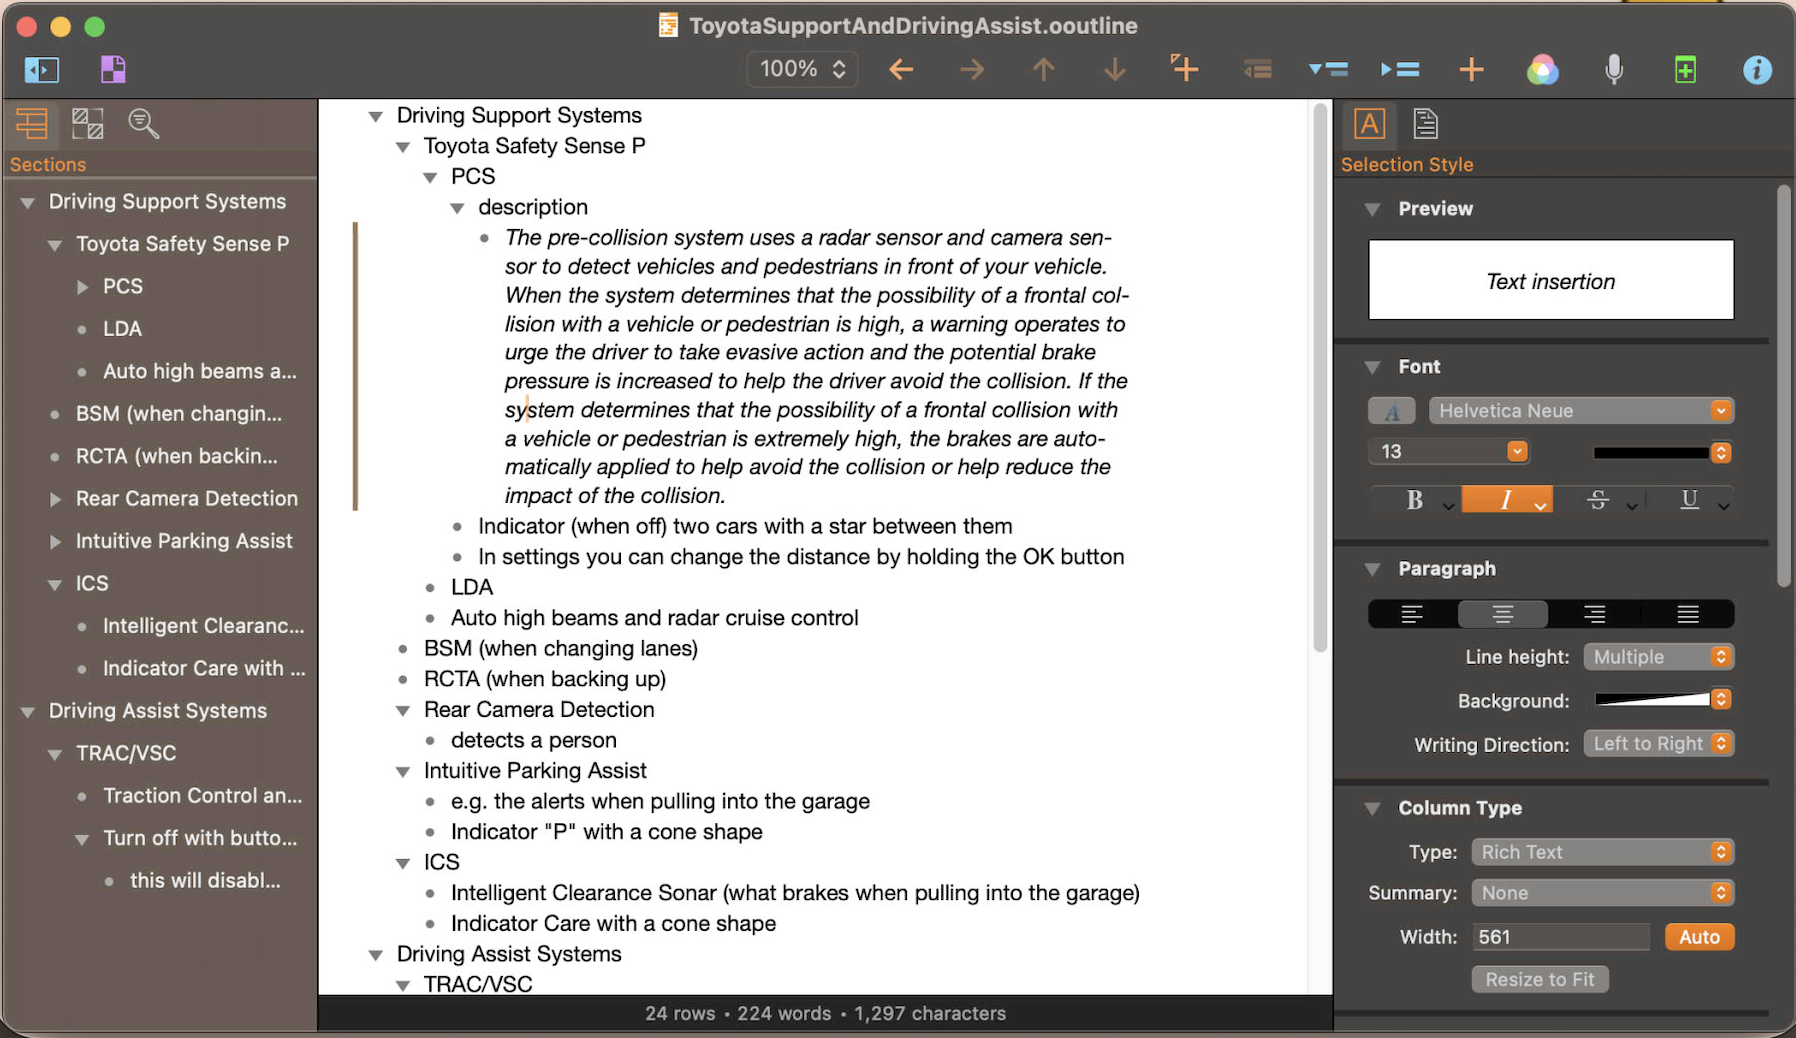Click the Width input field
The width and height of the screenshot is (1796, 1038).
pyautogui.click(x=1560, y=937)
